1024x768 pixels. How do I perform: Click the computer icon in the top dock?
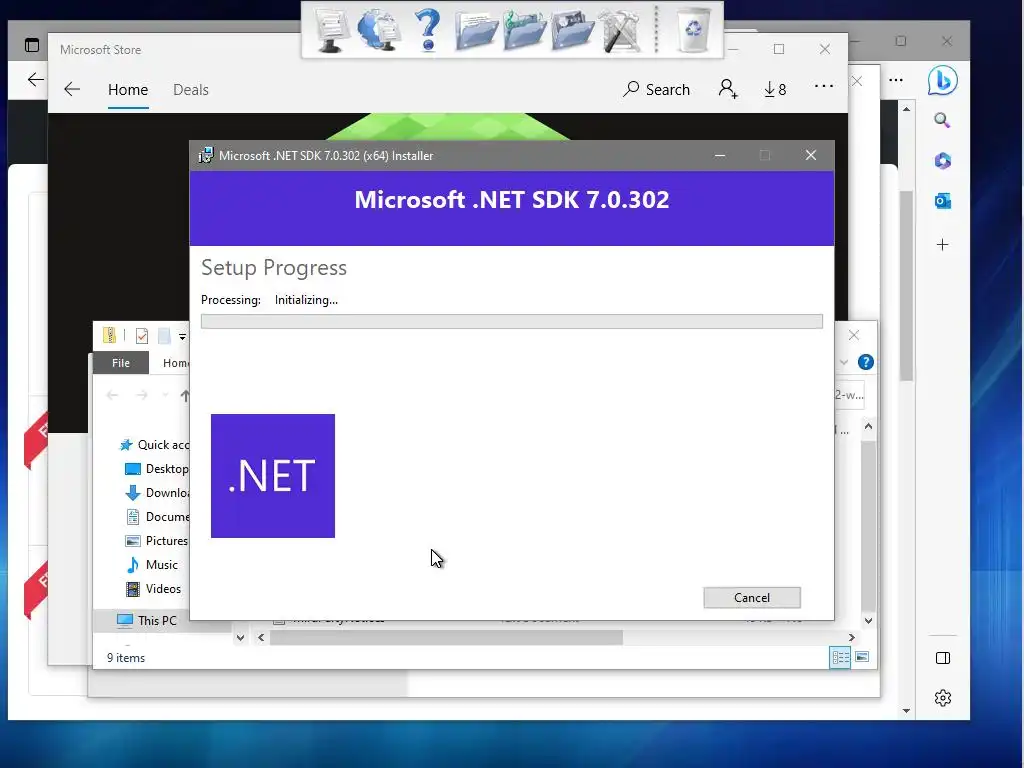(332, 30)
